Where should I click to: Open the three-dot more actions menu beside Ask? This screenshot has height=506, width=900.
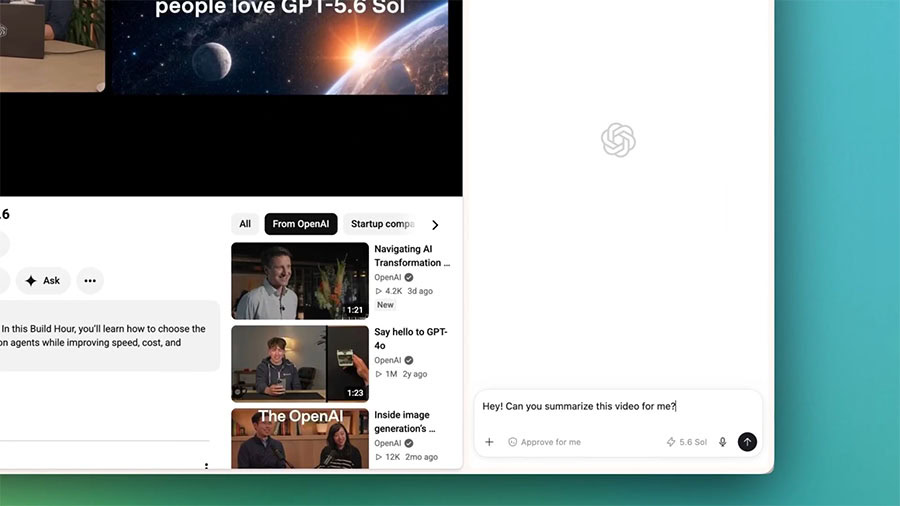click(90, 281)
